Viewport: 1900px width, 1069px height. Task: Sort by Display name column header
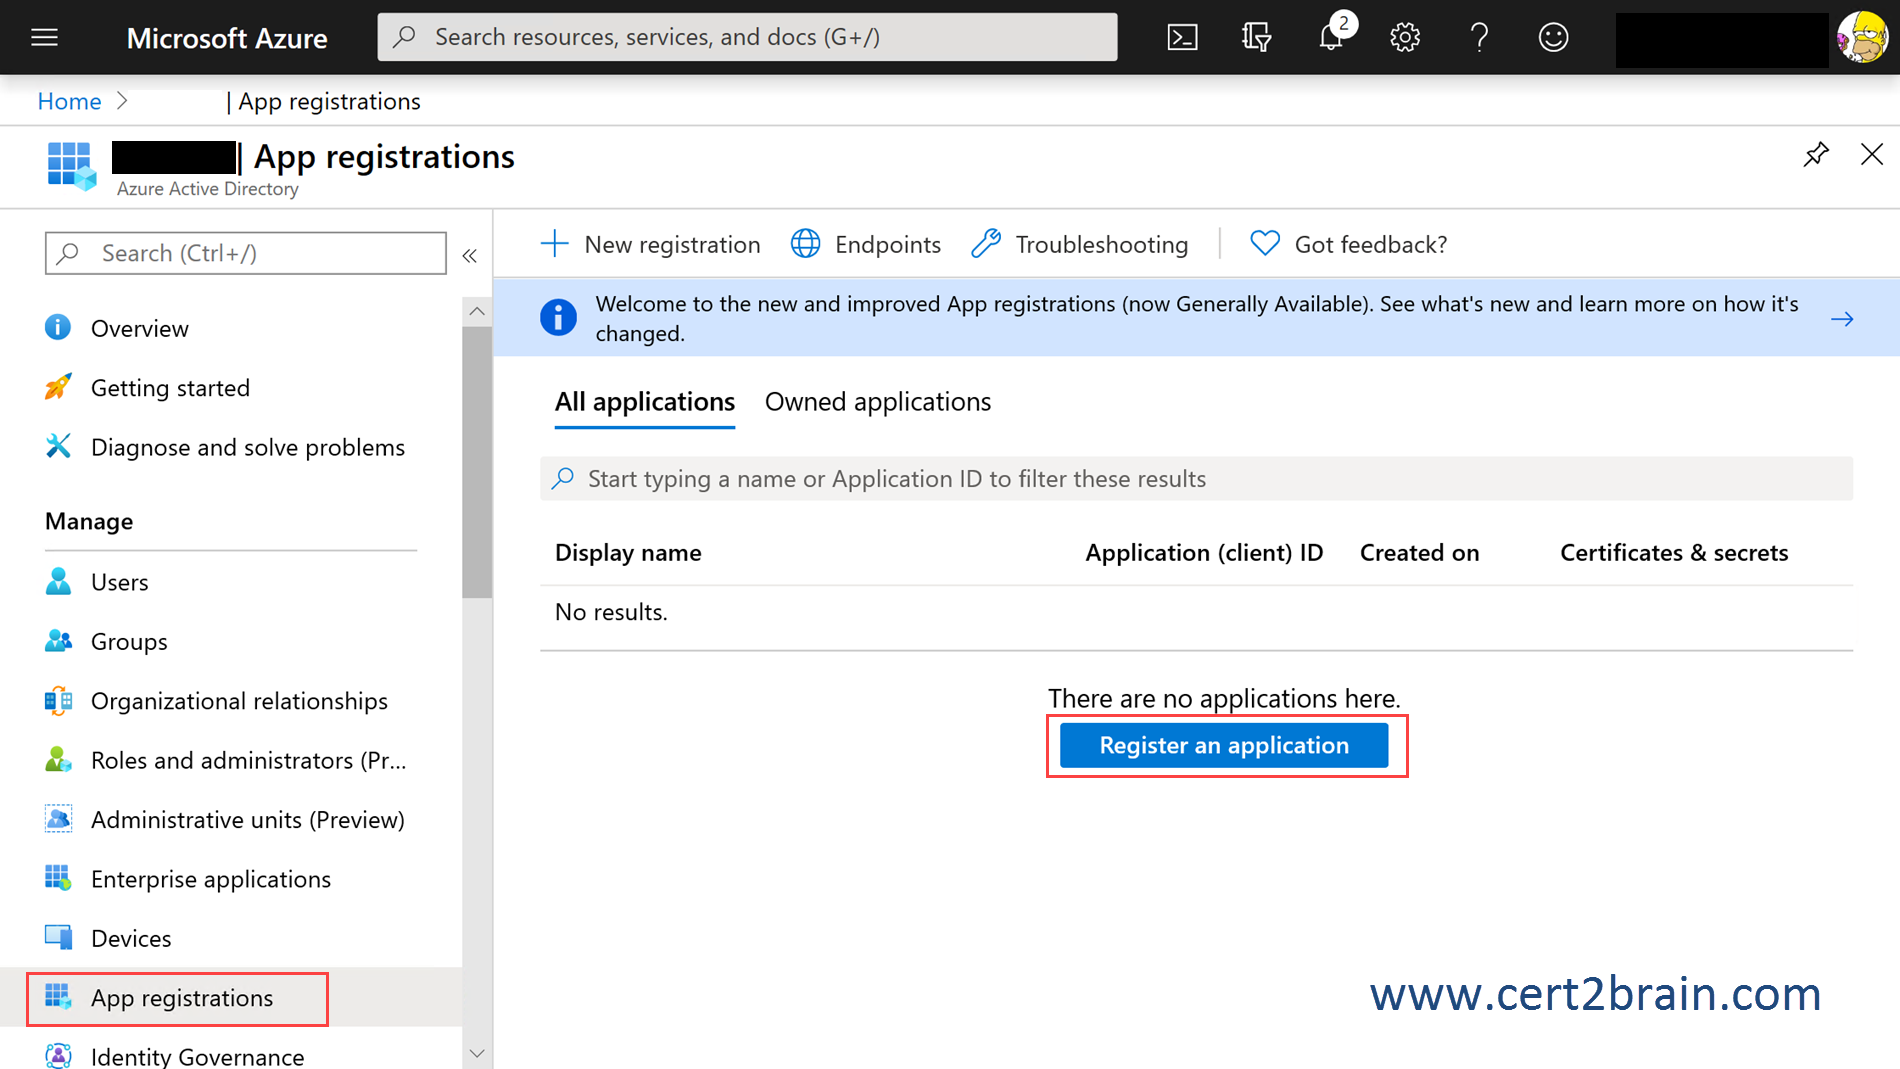point(628,553)
